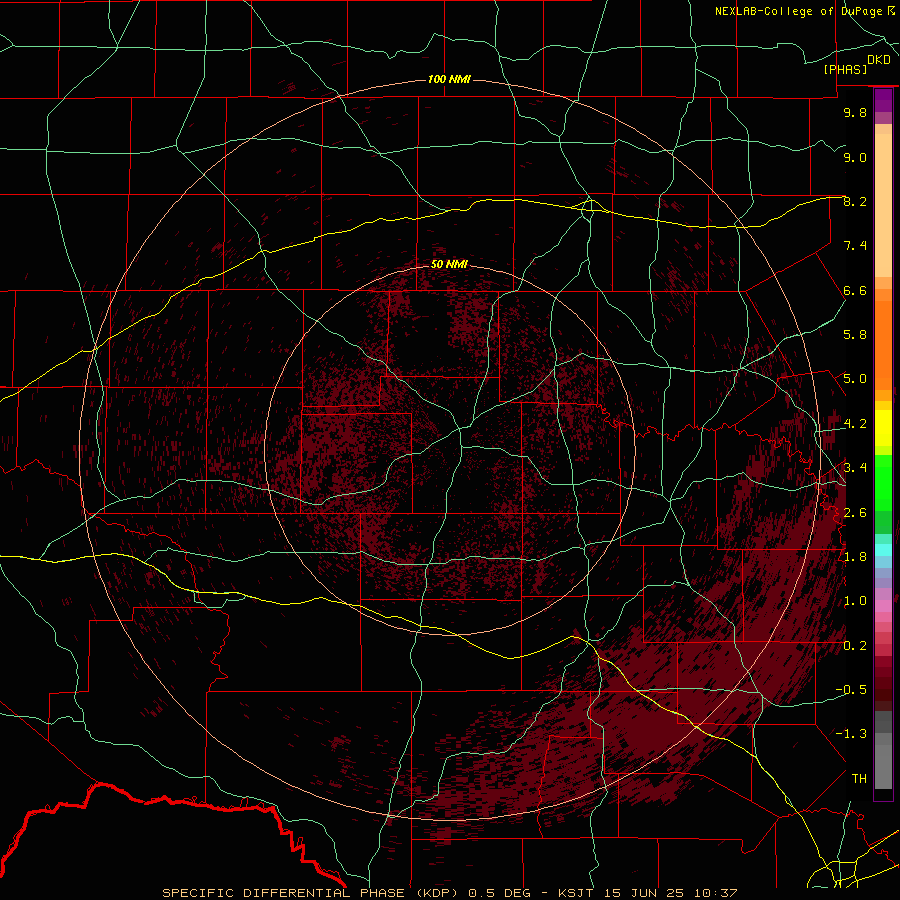Click the -0.5 scale value
Image resolution: width=900 pixels, height=900 pixels.
coord(851,690)
